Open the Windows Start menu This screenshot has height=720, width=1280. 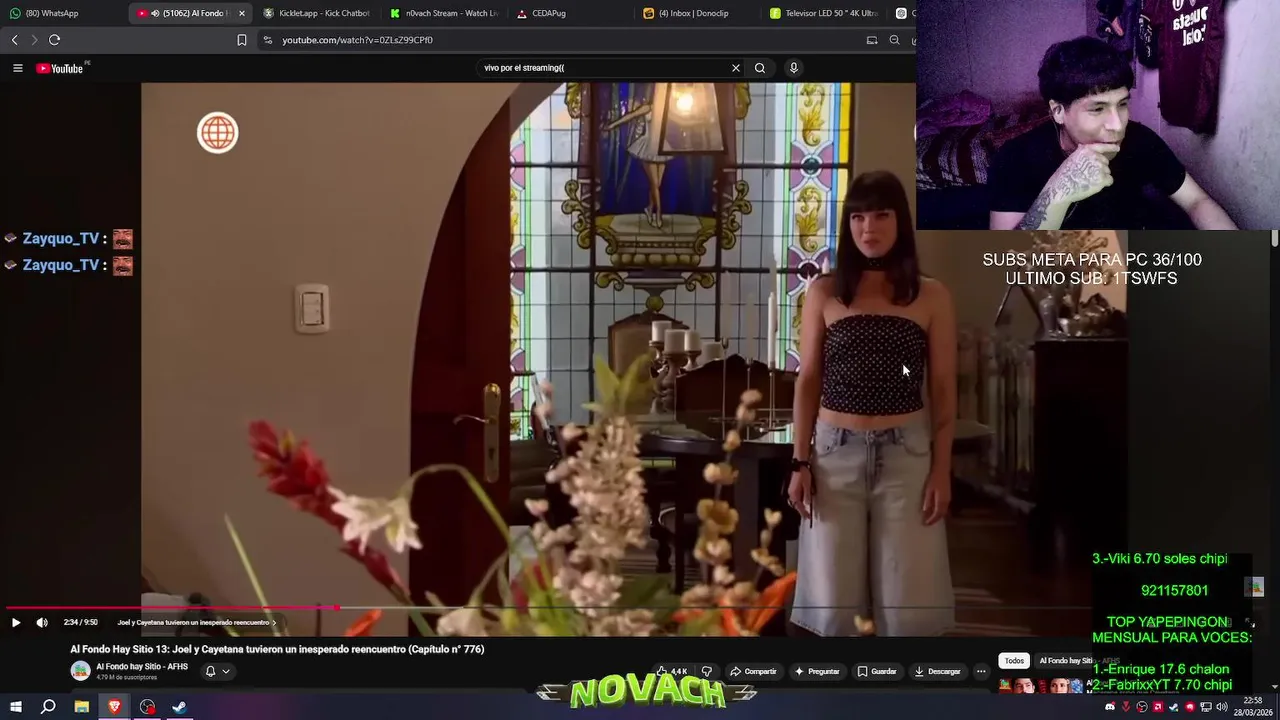tap(16, 707)
